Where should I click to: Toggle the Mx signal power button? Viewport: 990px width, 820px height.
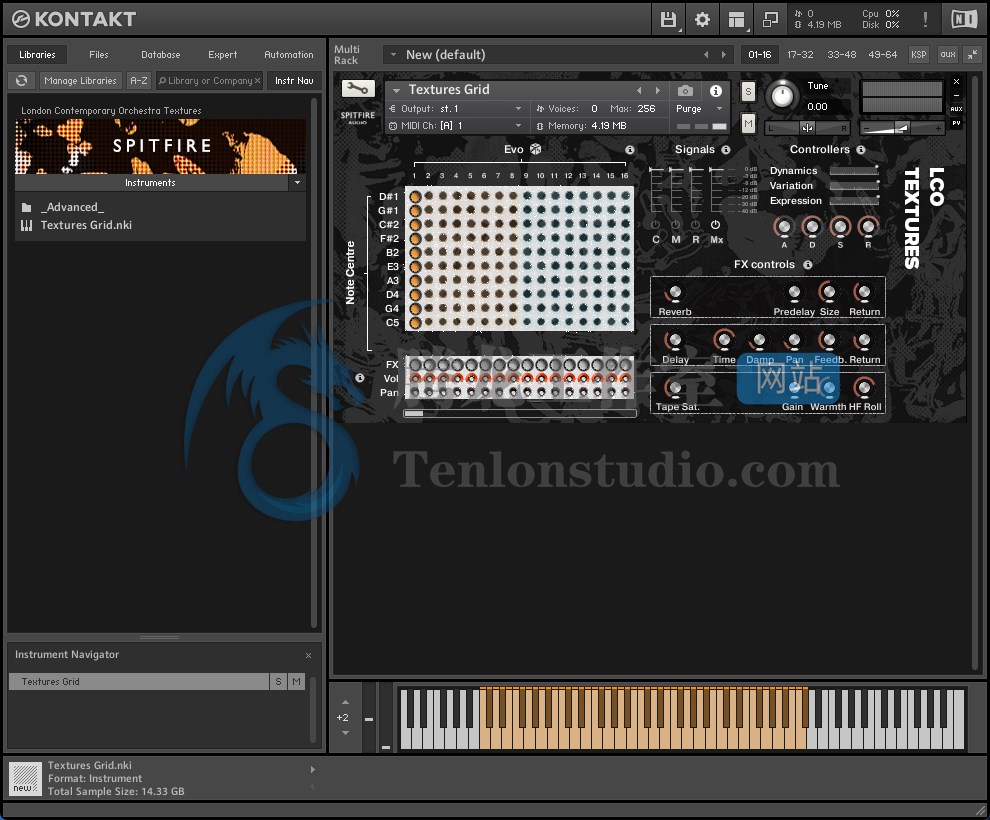click(715, 225)
